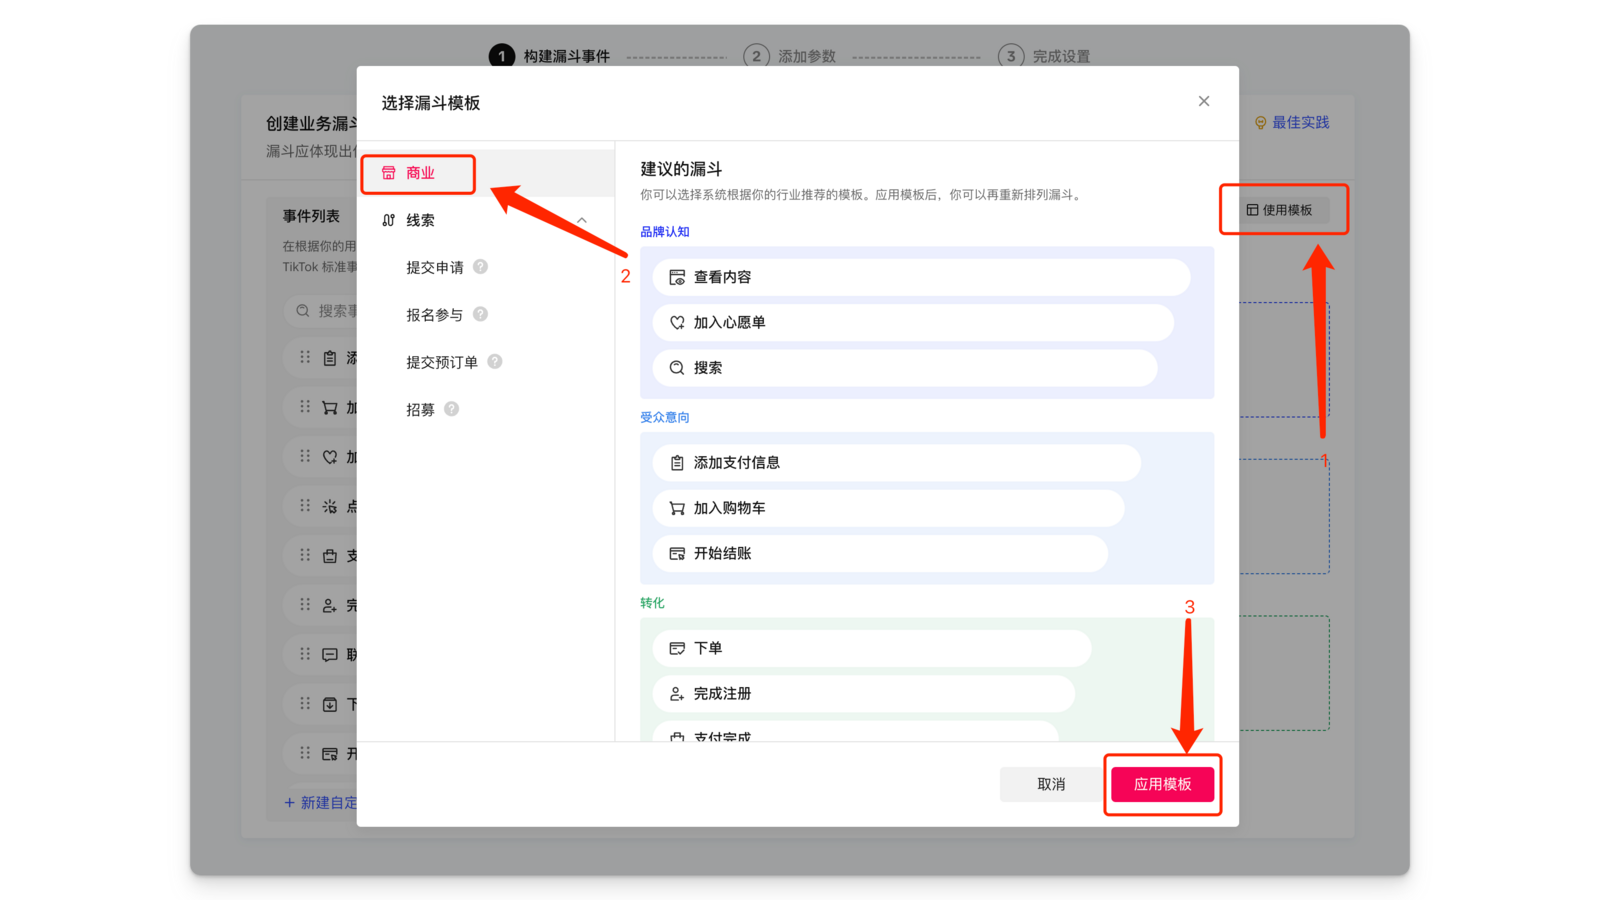This screenshot has height=900, width=1600.
Task: Select the 线索 template category
Action: tap(420, 220)
